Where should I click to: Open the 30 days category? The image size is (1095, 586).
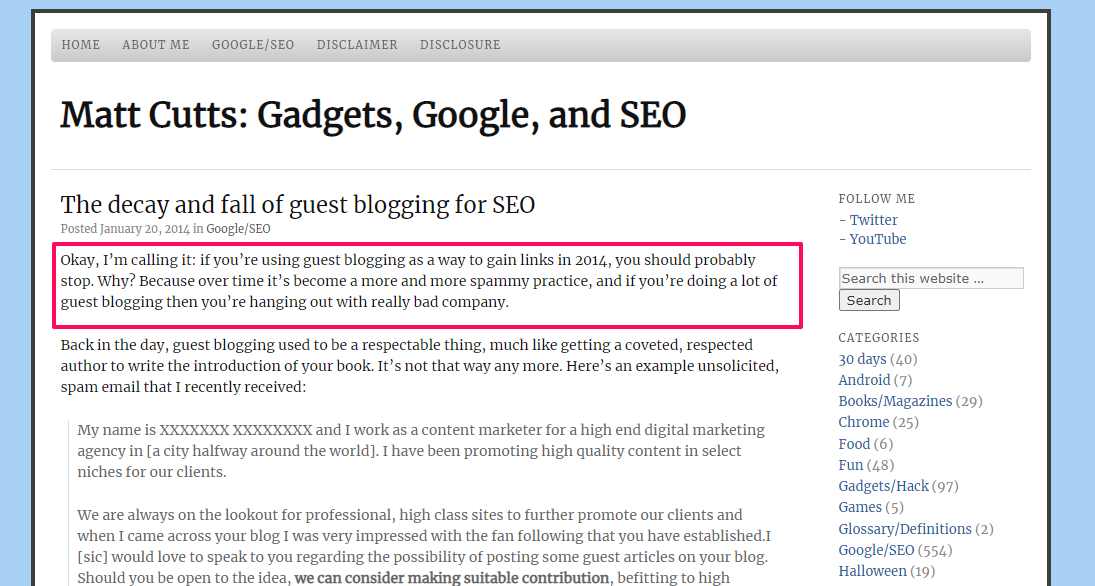tap(862, 359)
